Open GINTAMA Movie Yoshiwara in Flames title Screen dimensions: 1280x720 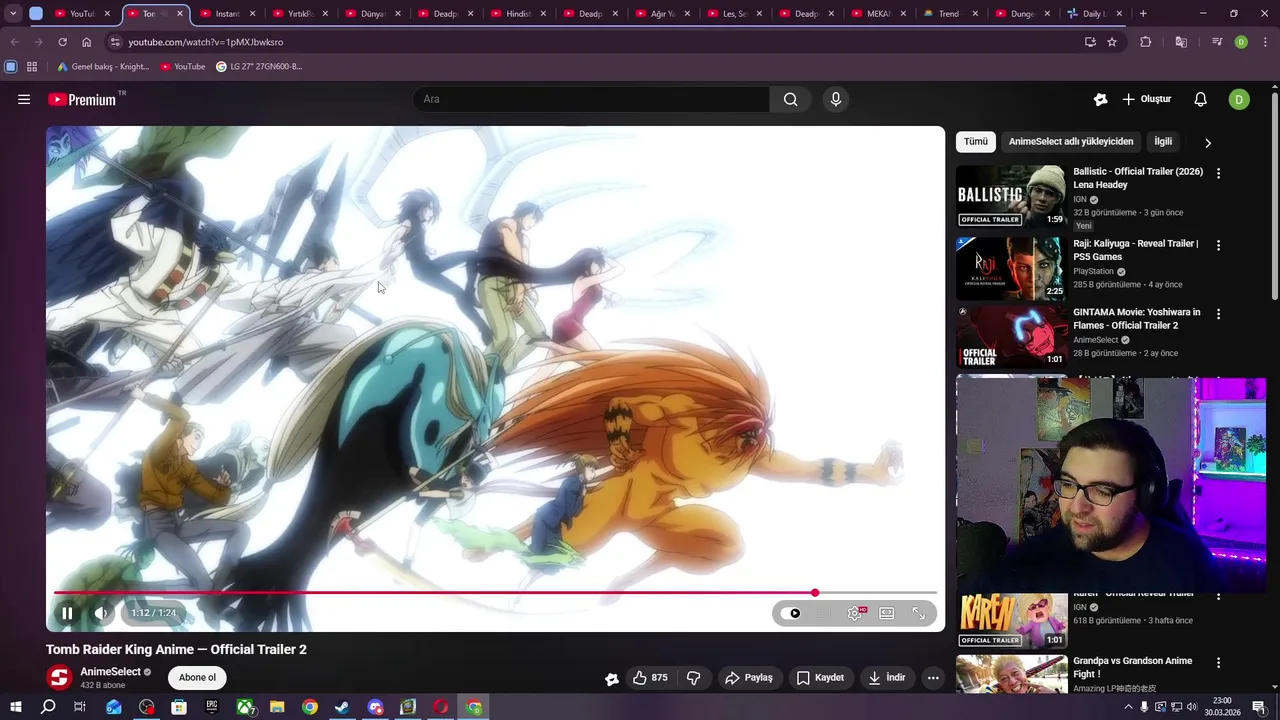point(1137,319)
